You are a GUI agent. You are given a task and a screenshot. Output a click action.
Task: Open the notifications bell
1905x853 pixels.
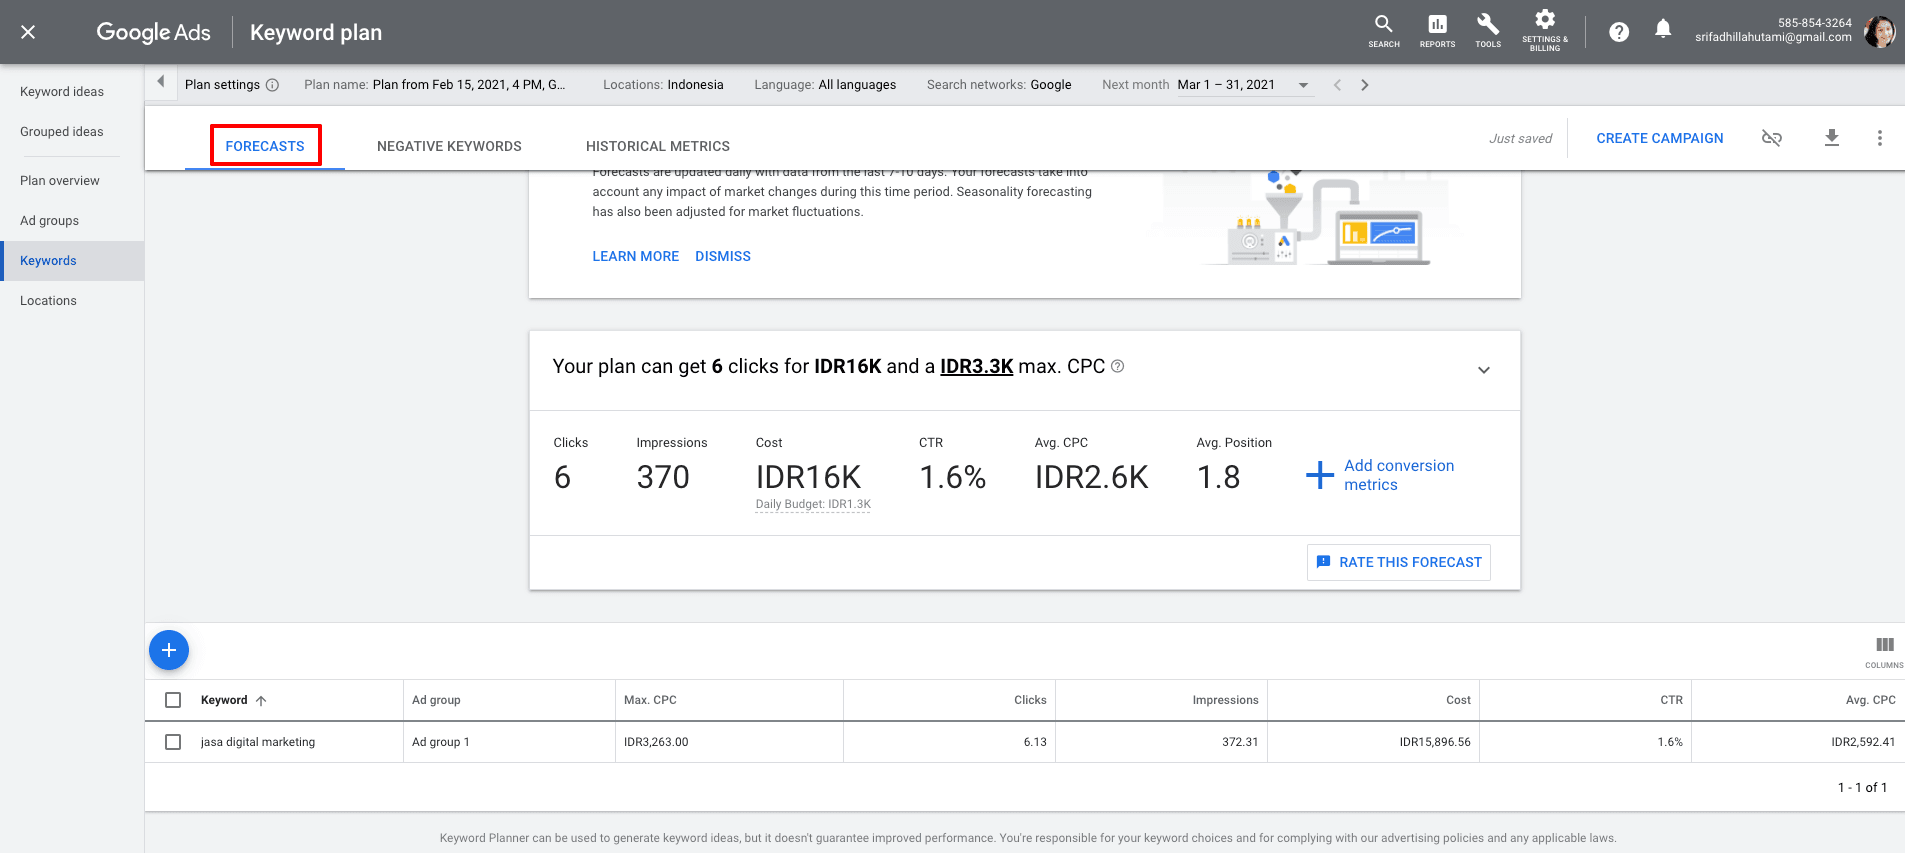click(x=1663, y=30)
